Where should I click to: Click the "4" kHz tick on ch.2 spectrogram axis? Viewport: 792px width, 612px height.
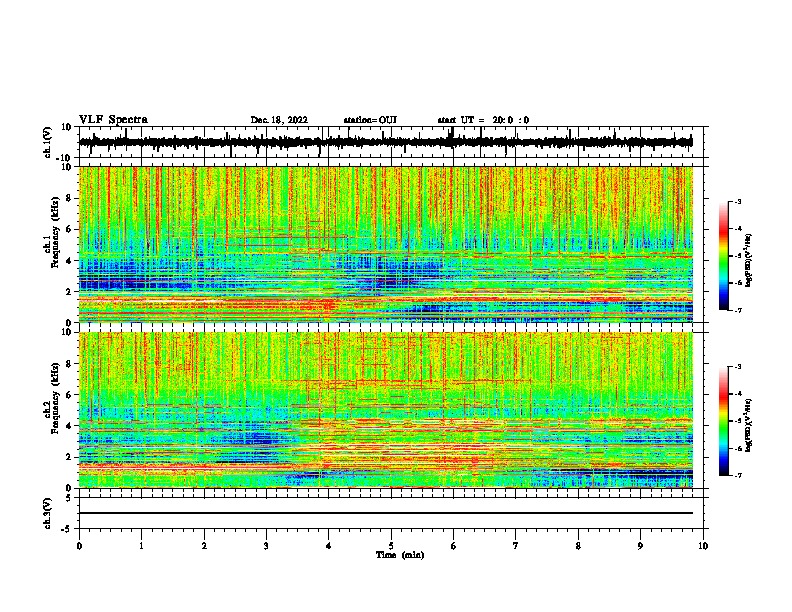click(69, 426)
